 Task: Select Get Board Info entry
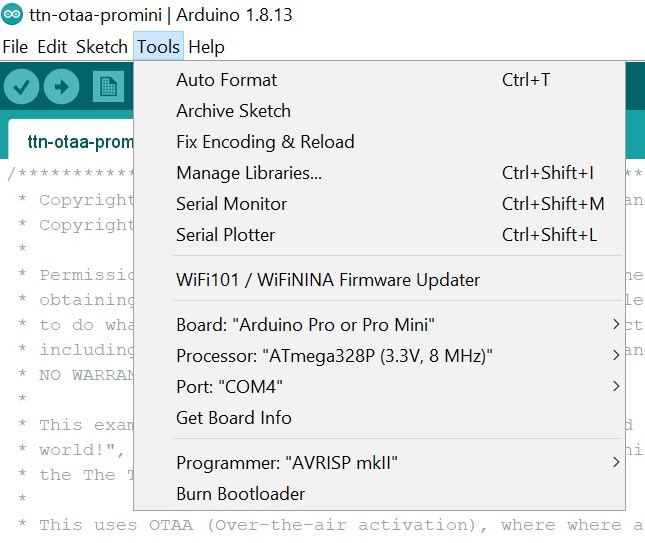(379, 418)
